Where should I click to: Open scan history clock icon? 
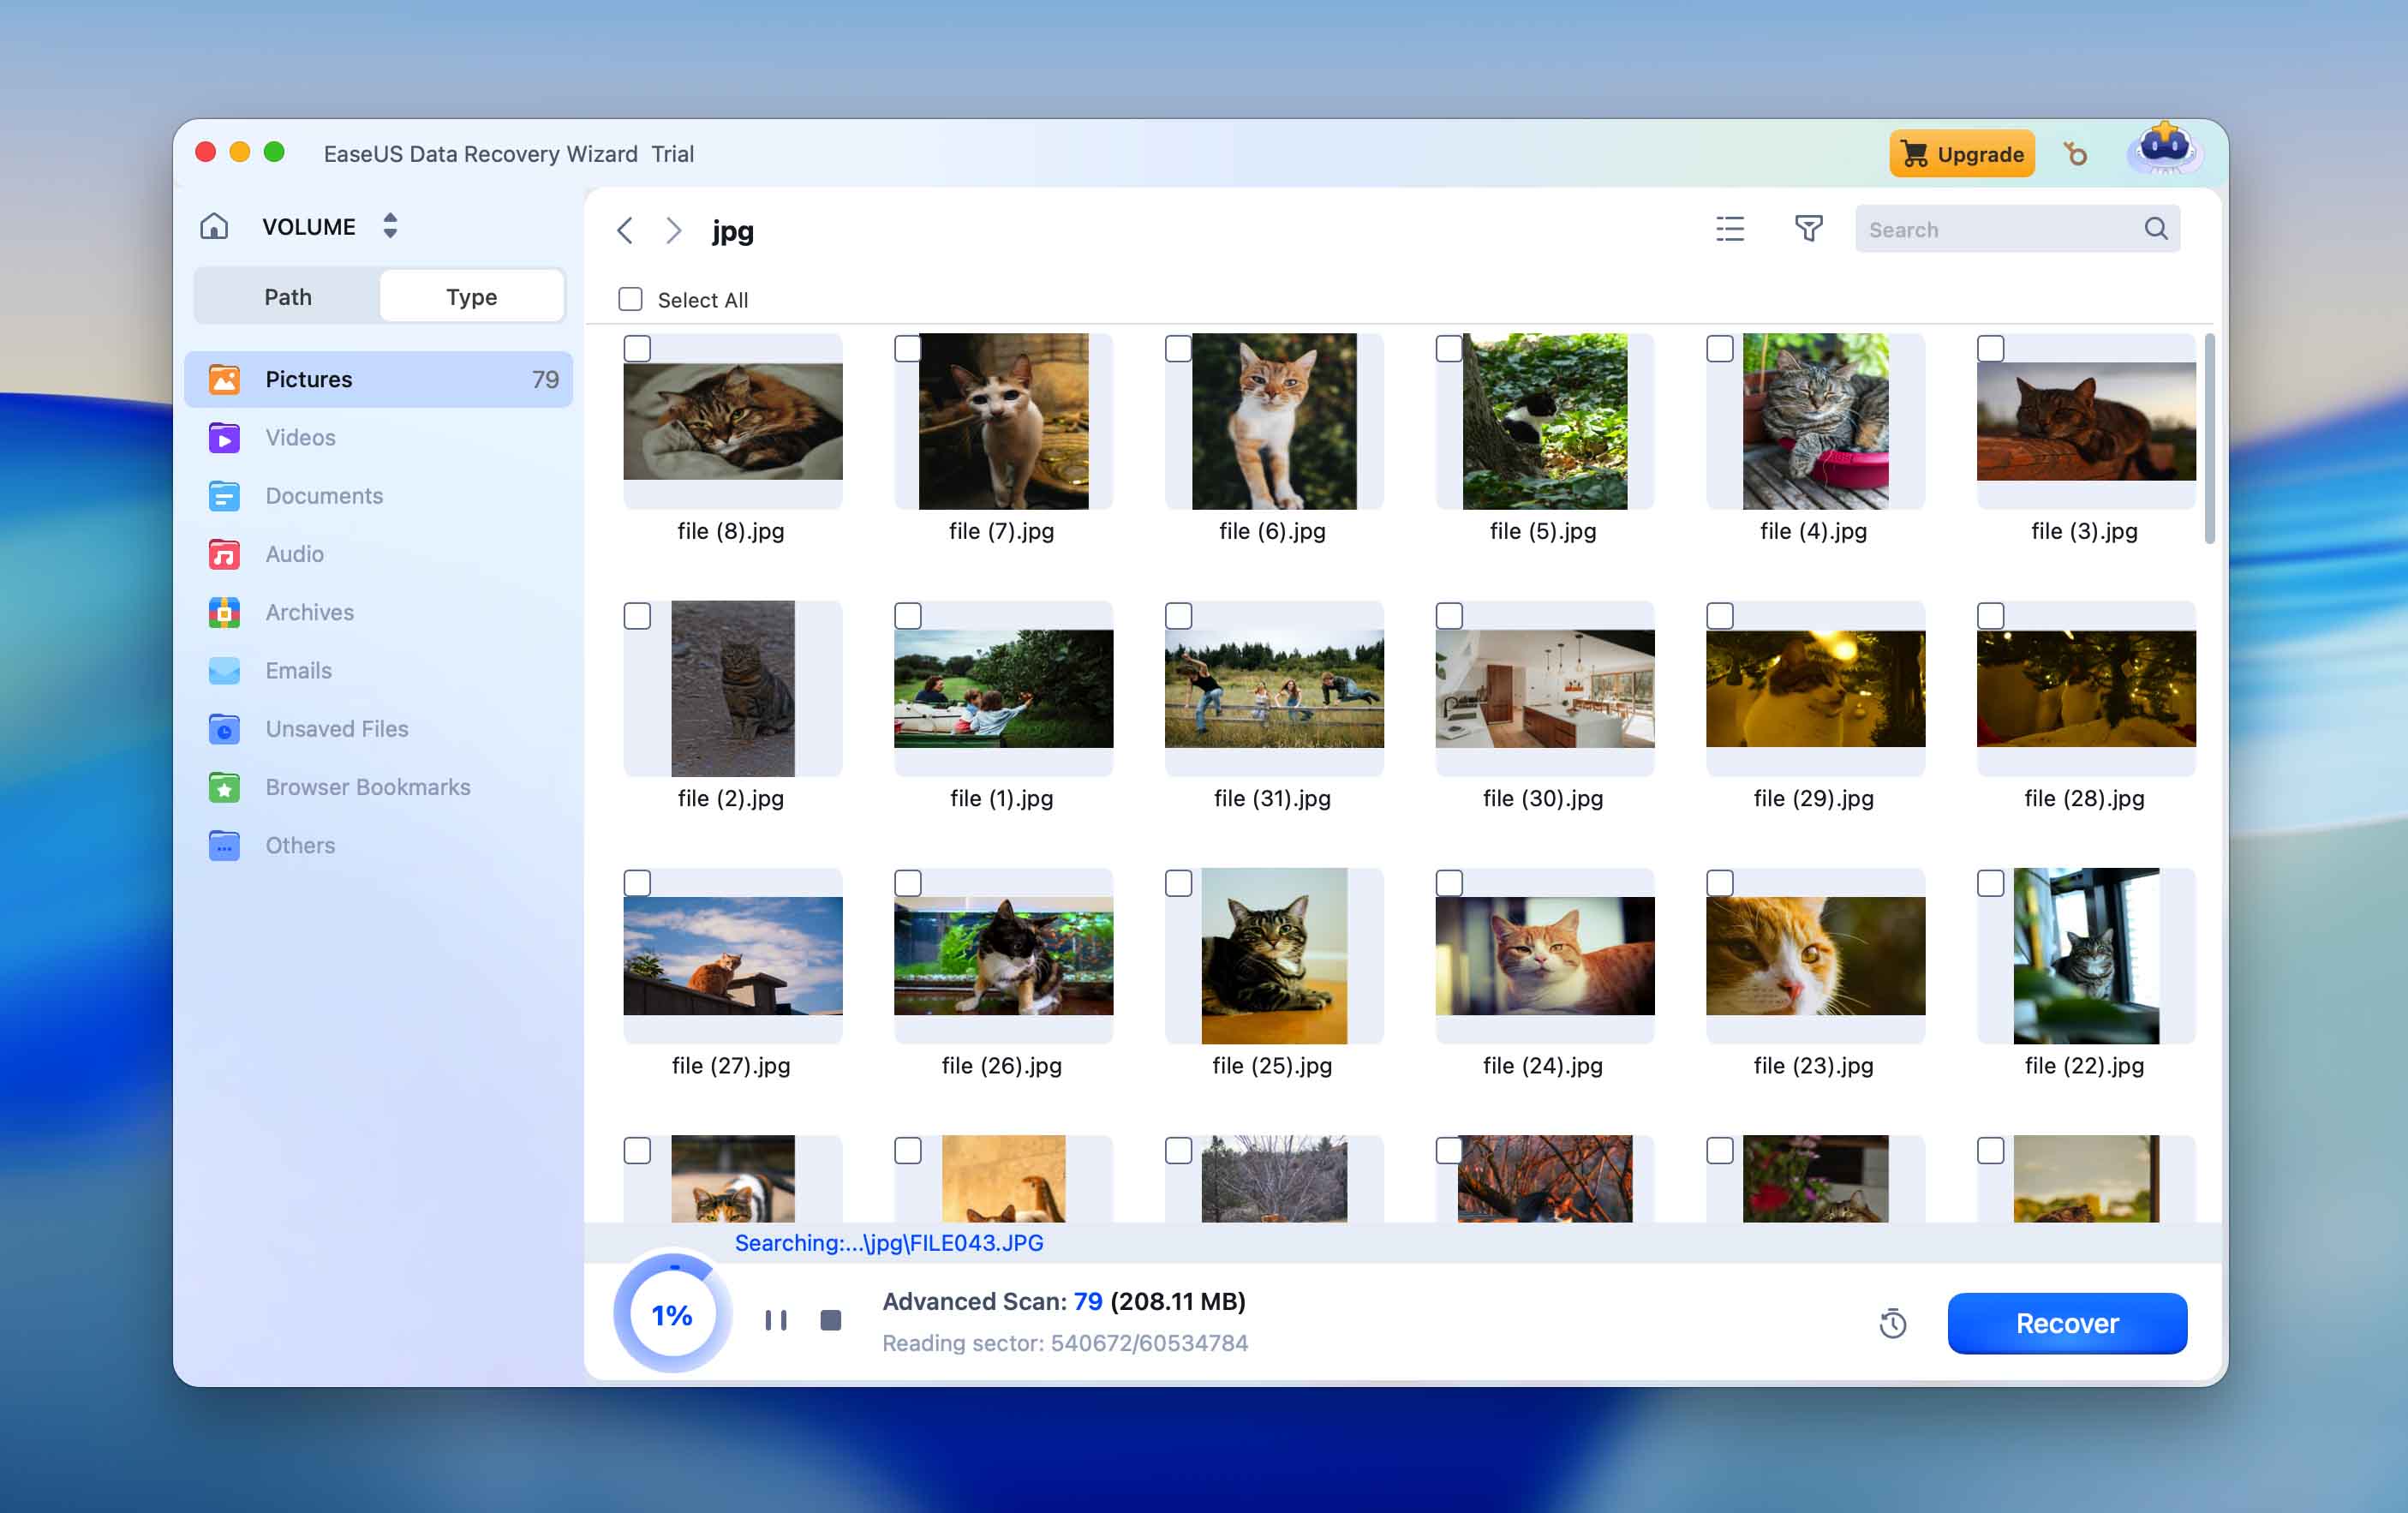1892,1324
